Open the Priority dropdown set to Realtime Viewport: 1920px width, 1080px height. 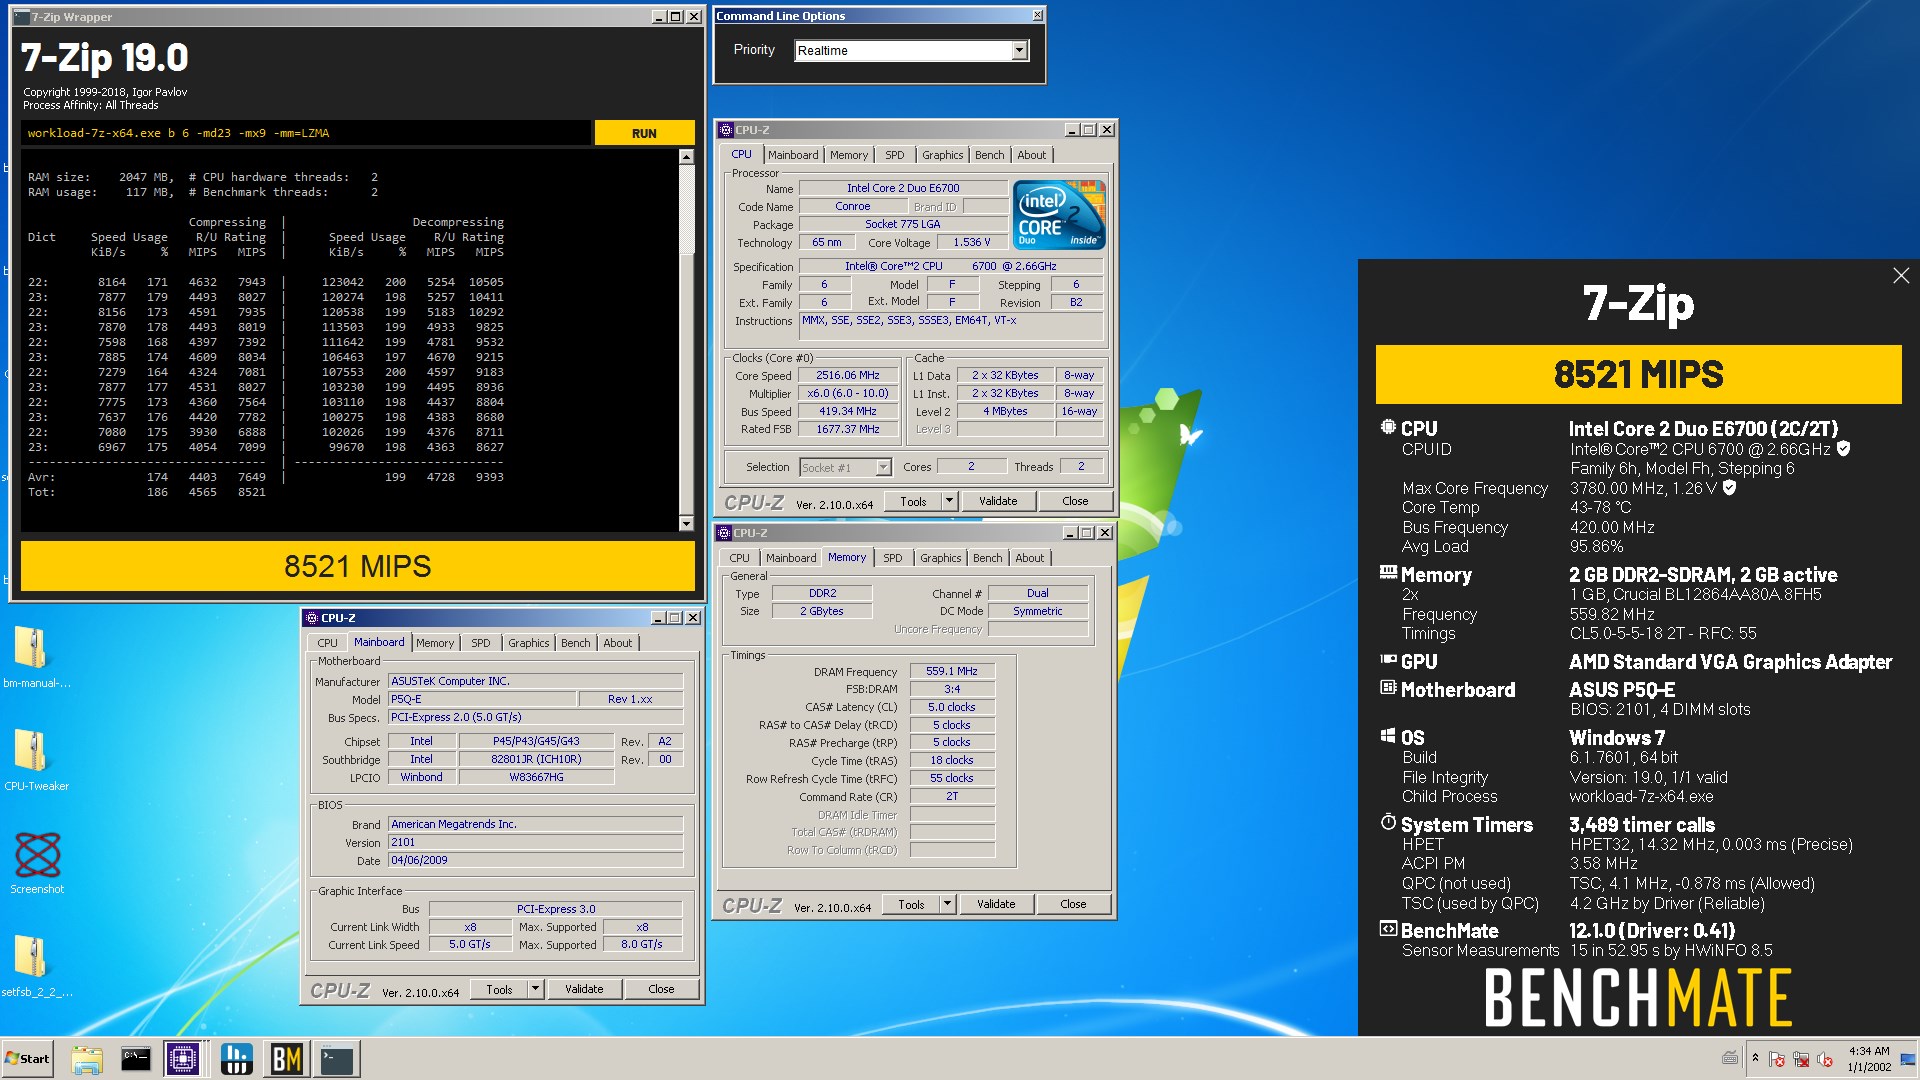1019,51
